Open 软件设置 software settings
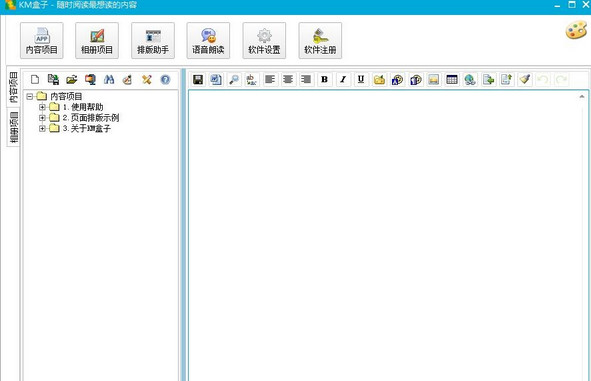The height and width of the screenshot is (381, 591). coord(264,40)
